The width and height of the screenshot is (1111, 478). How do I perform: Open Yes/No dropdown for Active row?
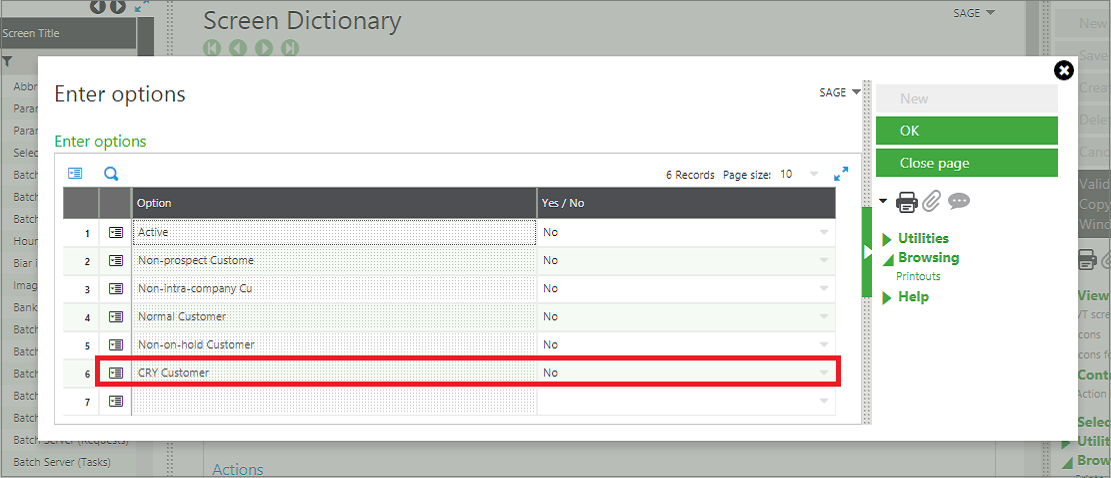[823, 232]
